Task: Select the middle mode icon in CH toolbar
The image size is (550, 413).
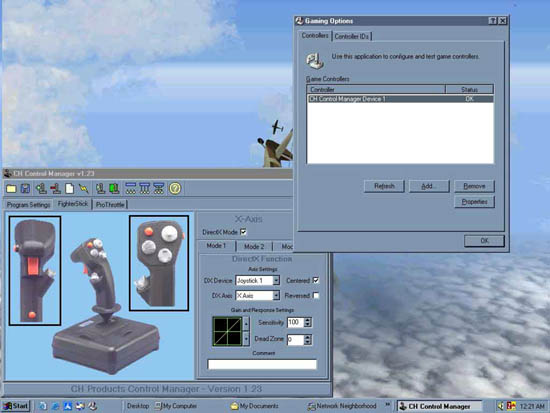Action: 145,189
